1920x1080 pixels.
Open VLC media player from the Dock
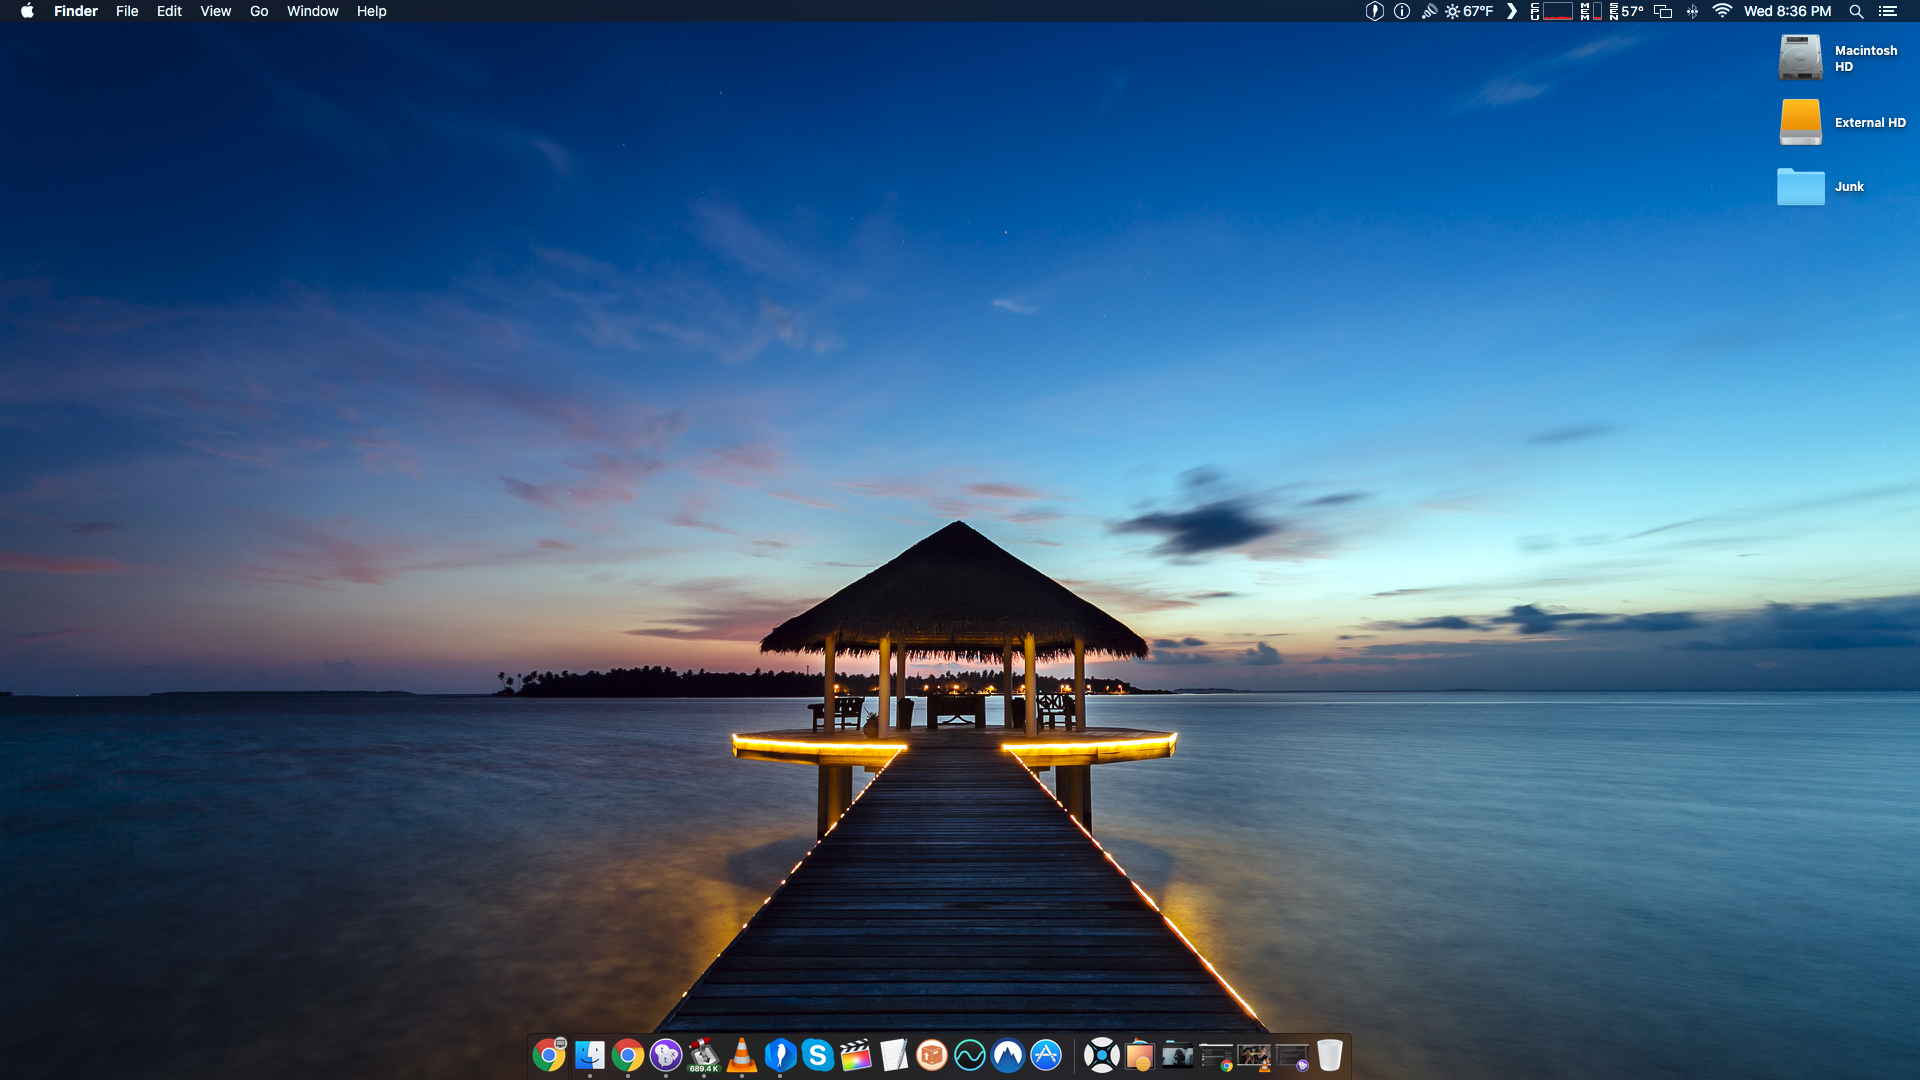point(742,1055)
